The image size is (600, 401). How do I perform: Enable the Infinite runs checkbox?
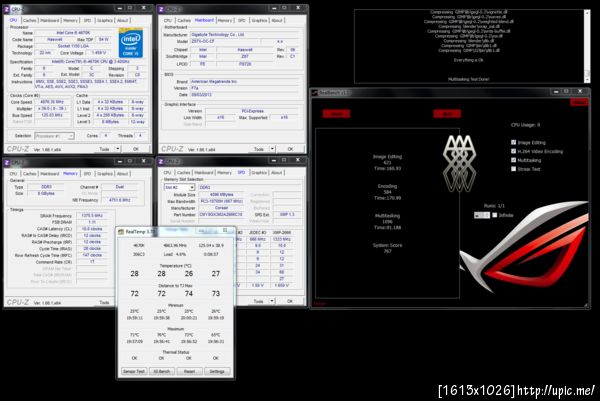(x=495, y=215)
